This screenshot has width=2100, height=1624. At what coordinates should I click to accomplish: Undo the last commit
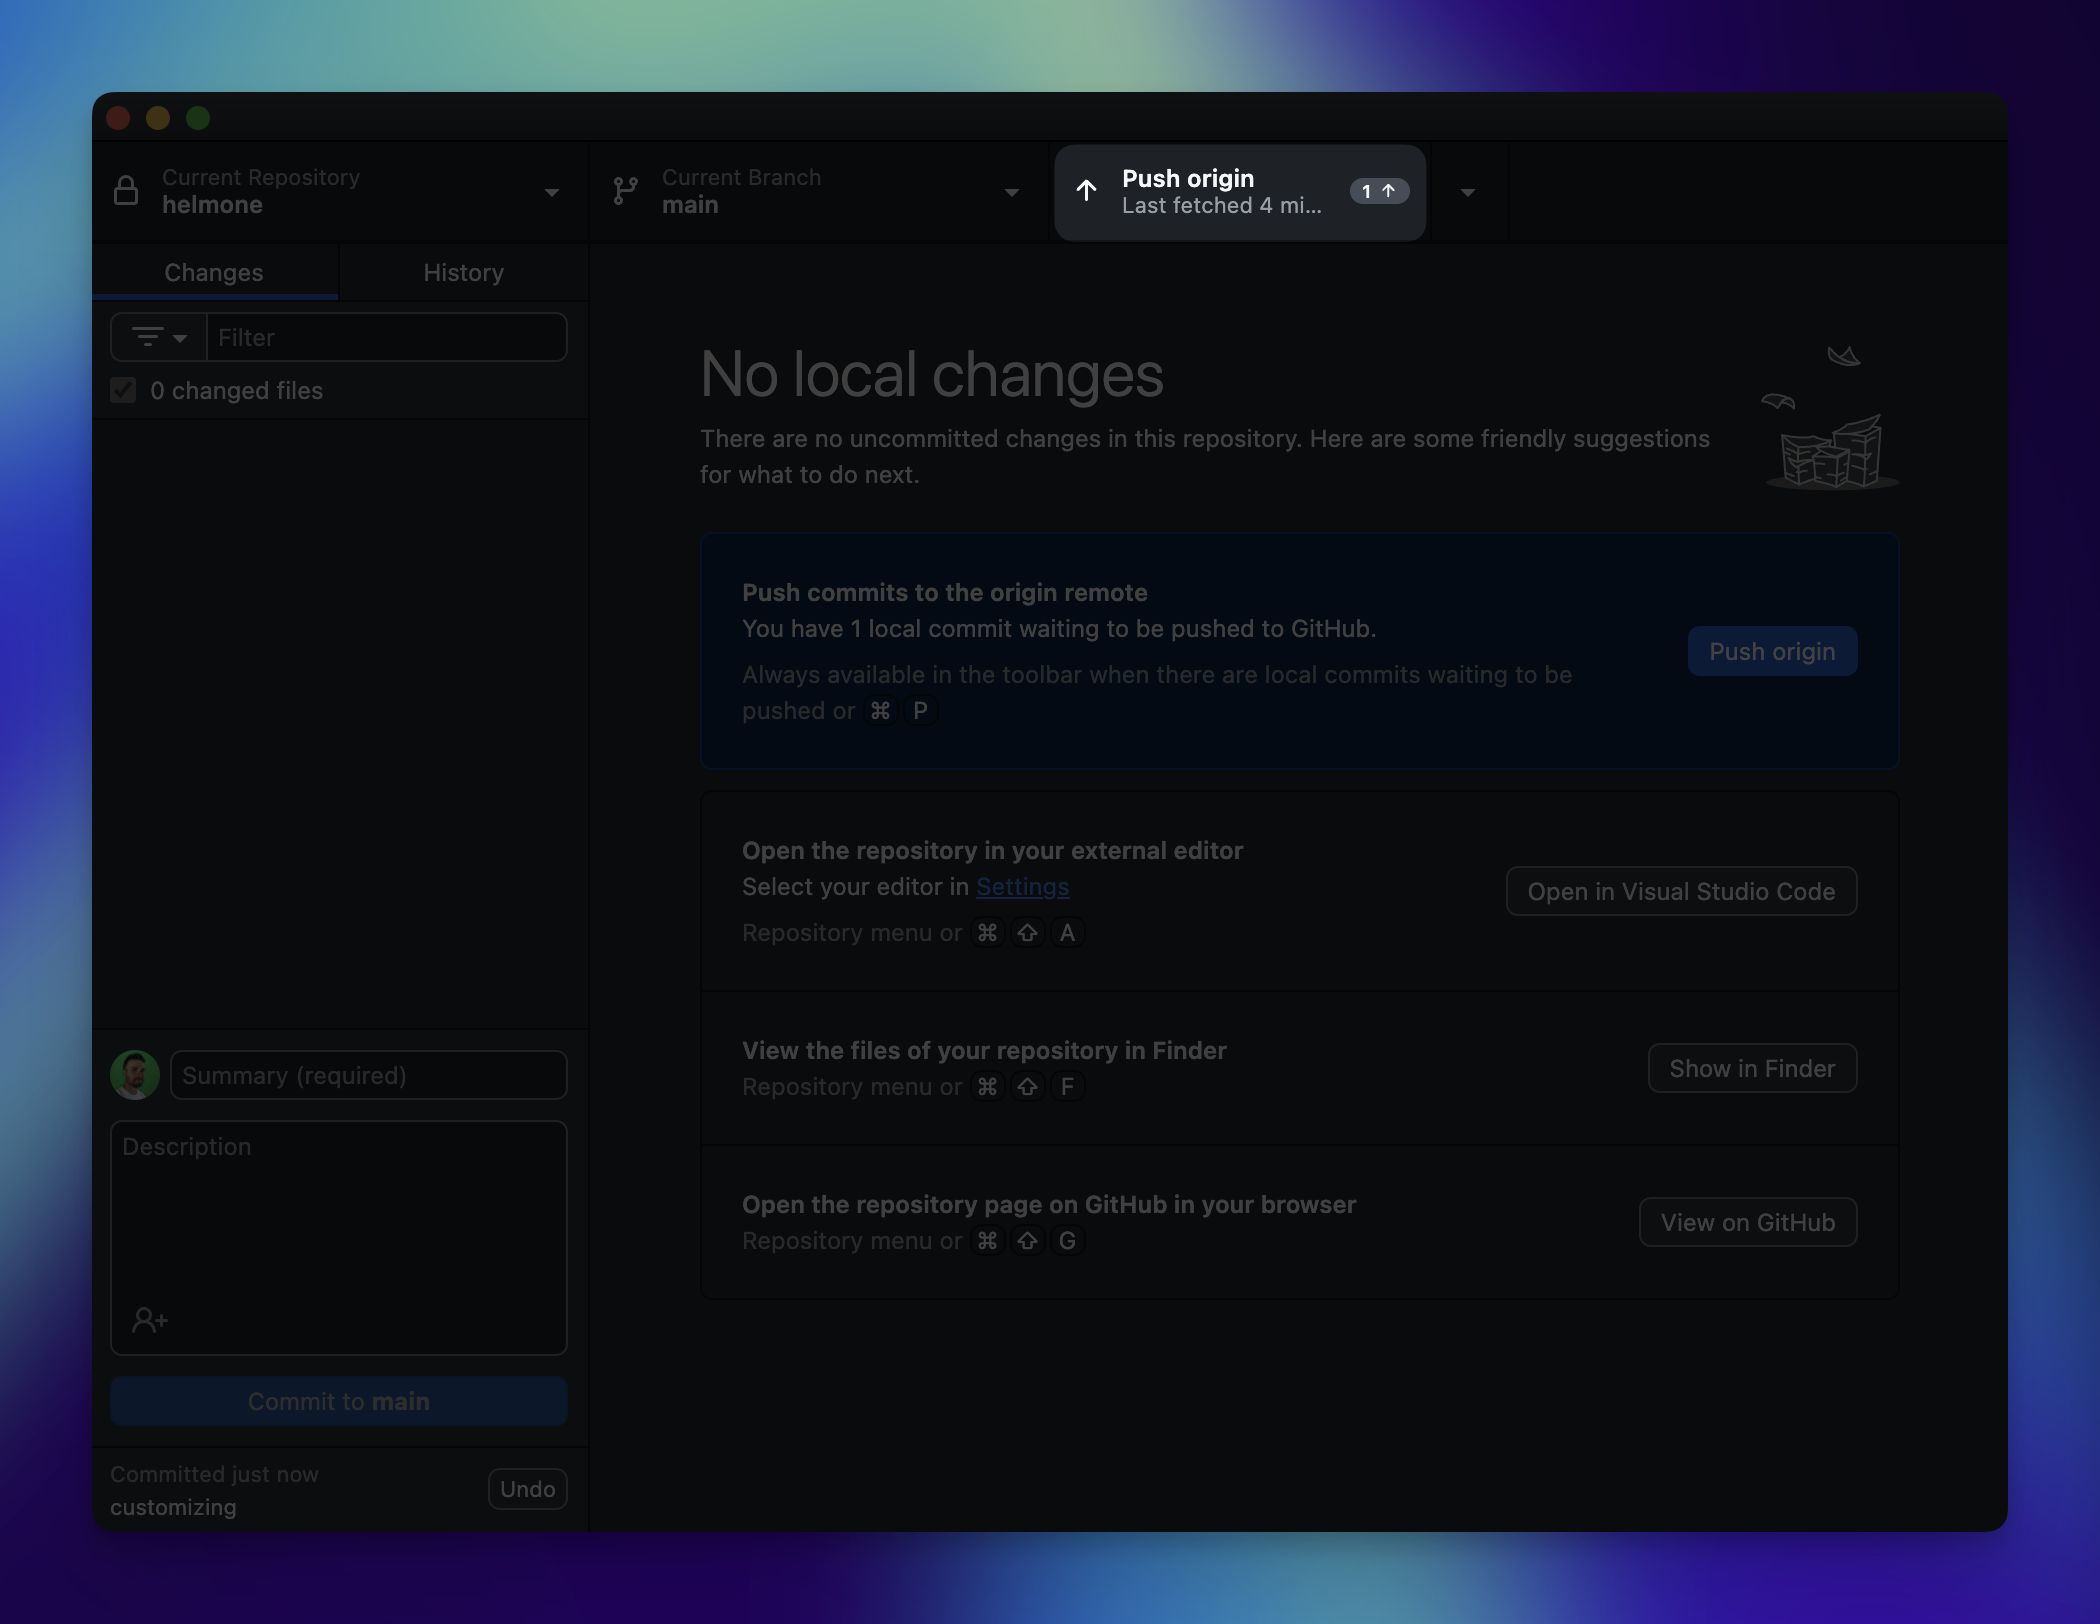point(527,1489)
